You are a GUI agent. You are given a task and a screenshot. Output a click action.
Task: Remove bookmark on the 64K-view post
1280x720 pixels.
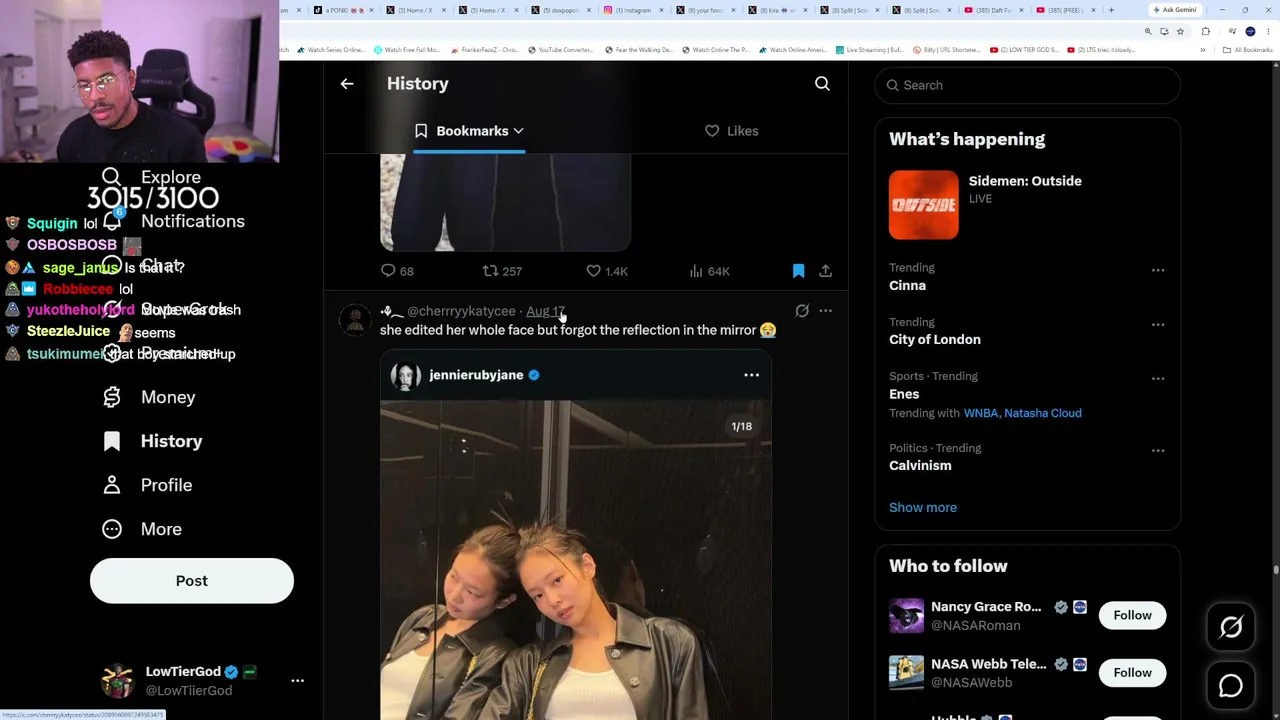pos(798,271)
